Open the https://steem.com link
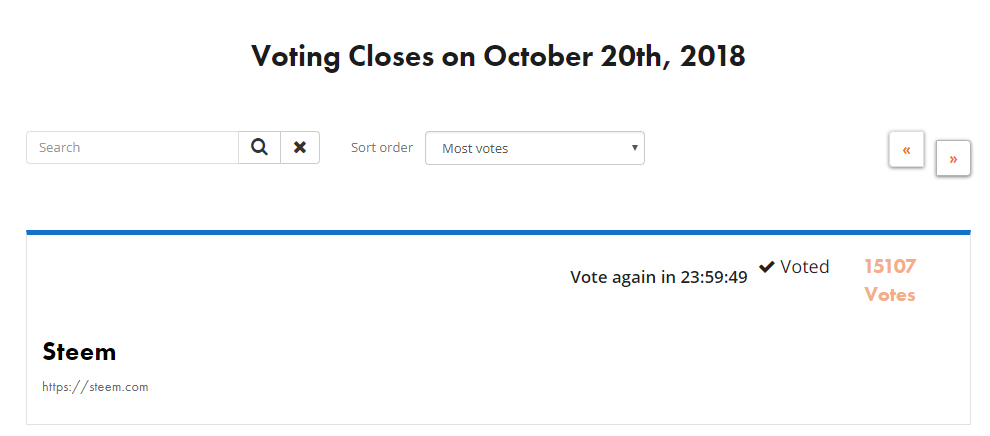Viewport: 990px width, 436px height. click(95, 387)
